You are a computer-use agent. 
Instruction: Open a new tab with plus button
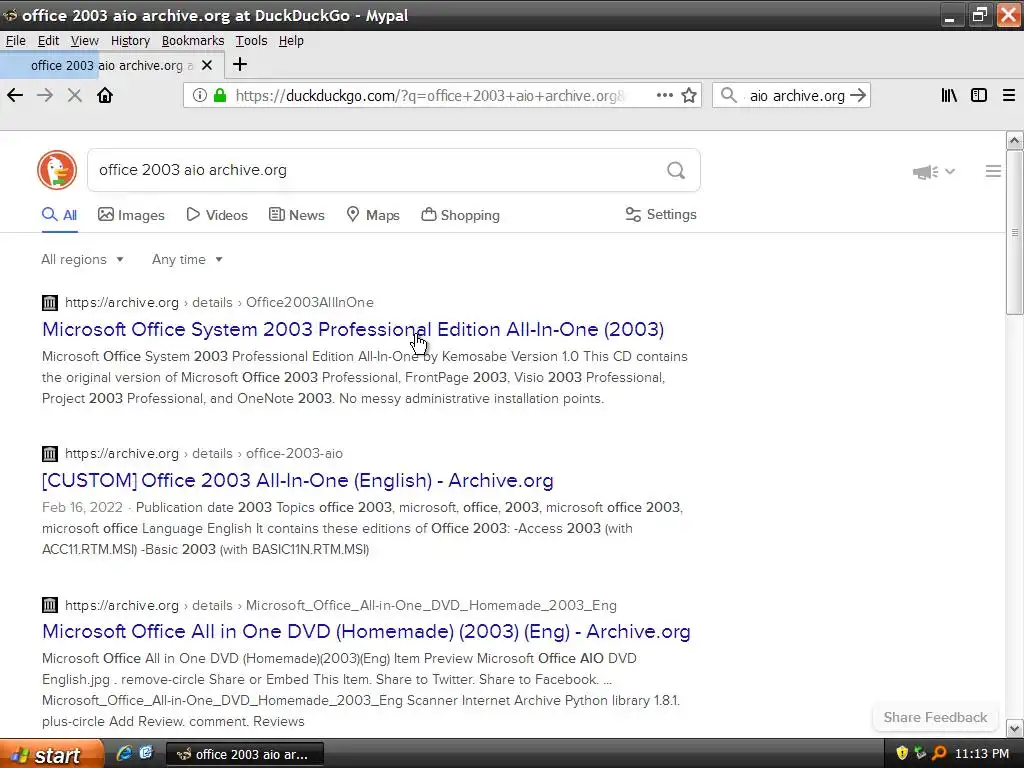[x=240, y=64]
